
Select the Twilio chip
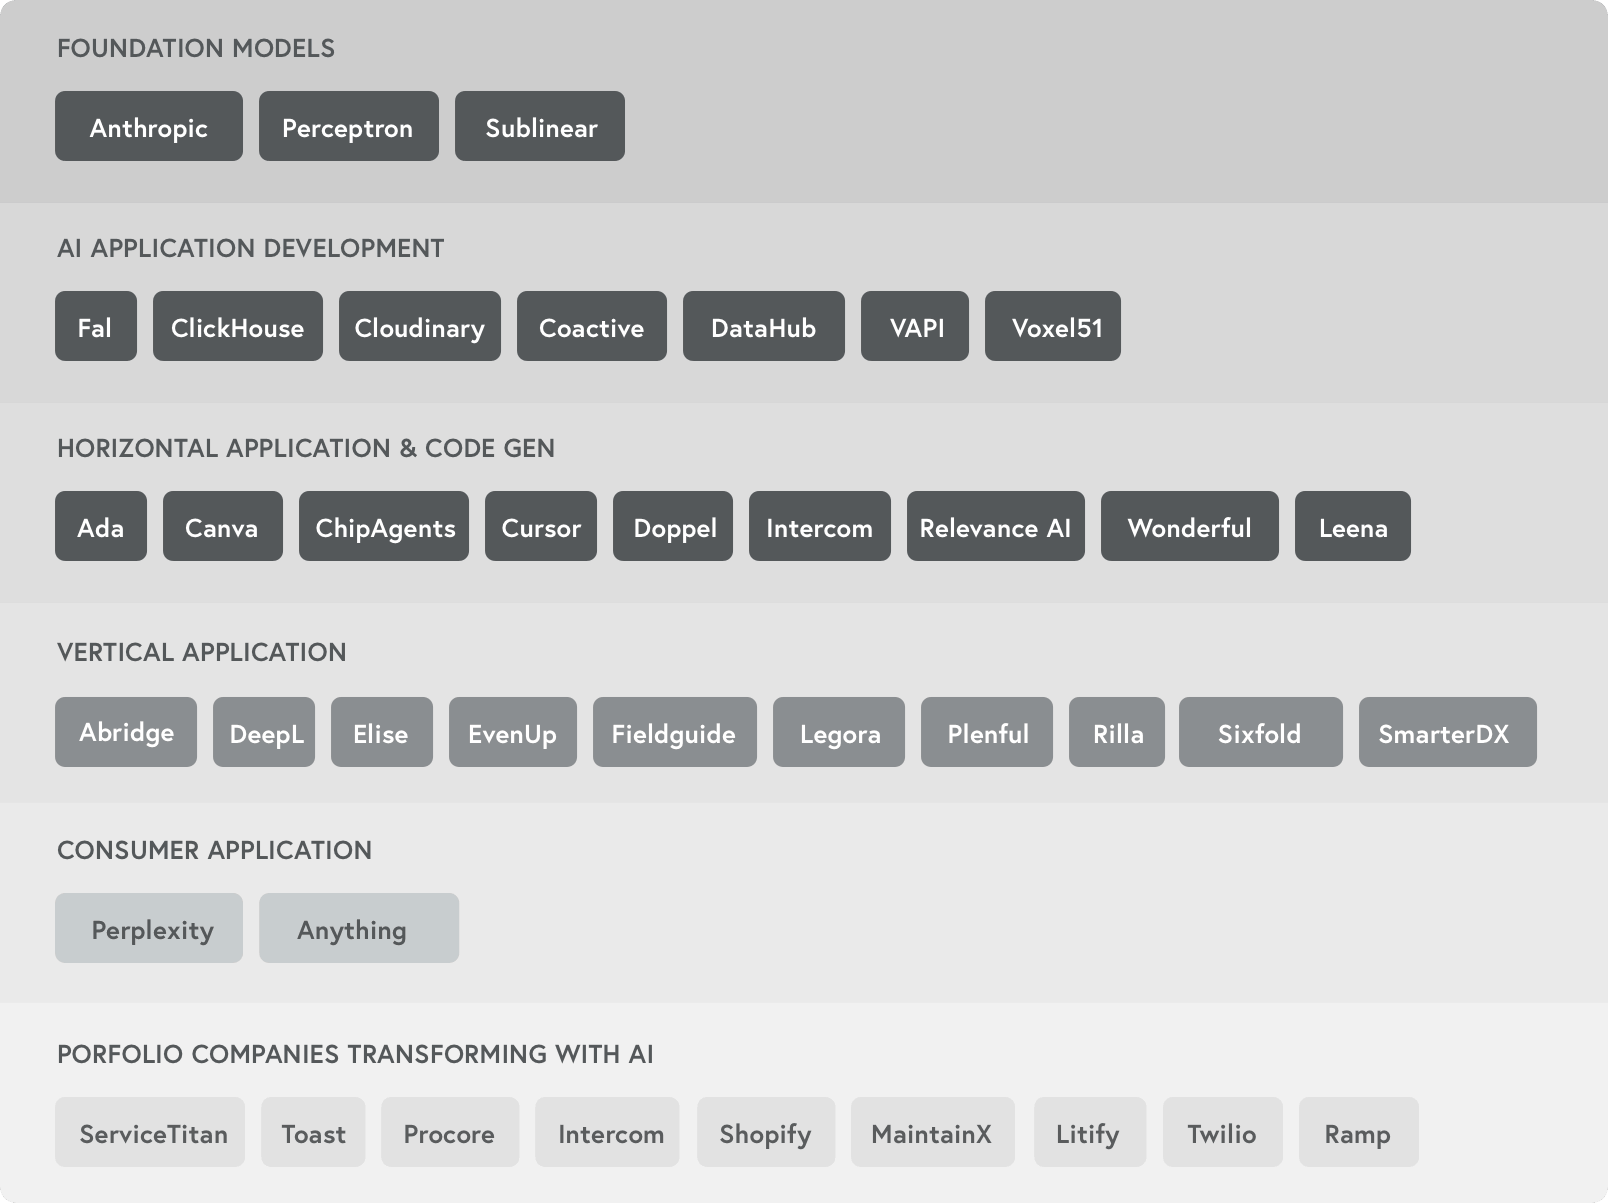[x=1223, y=1132]
